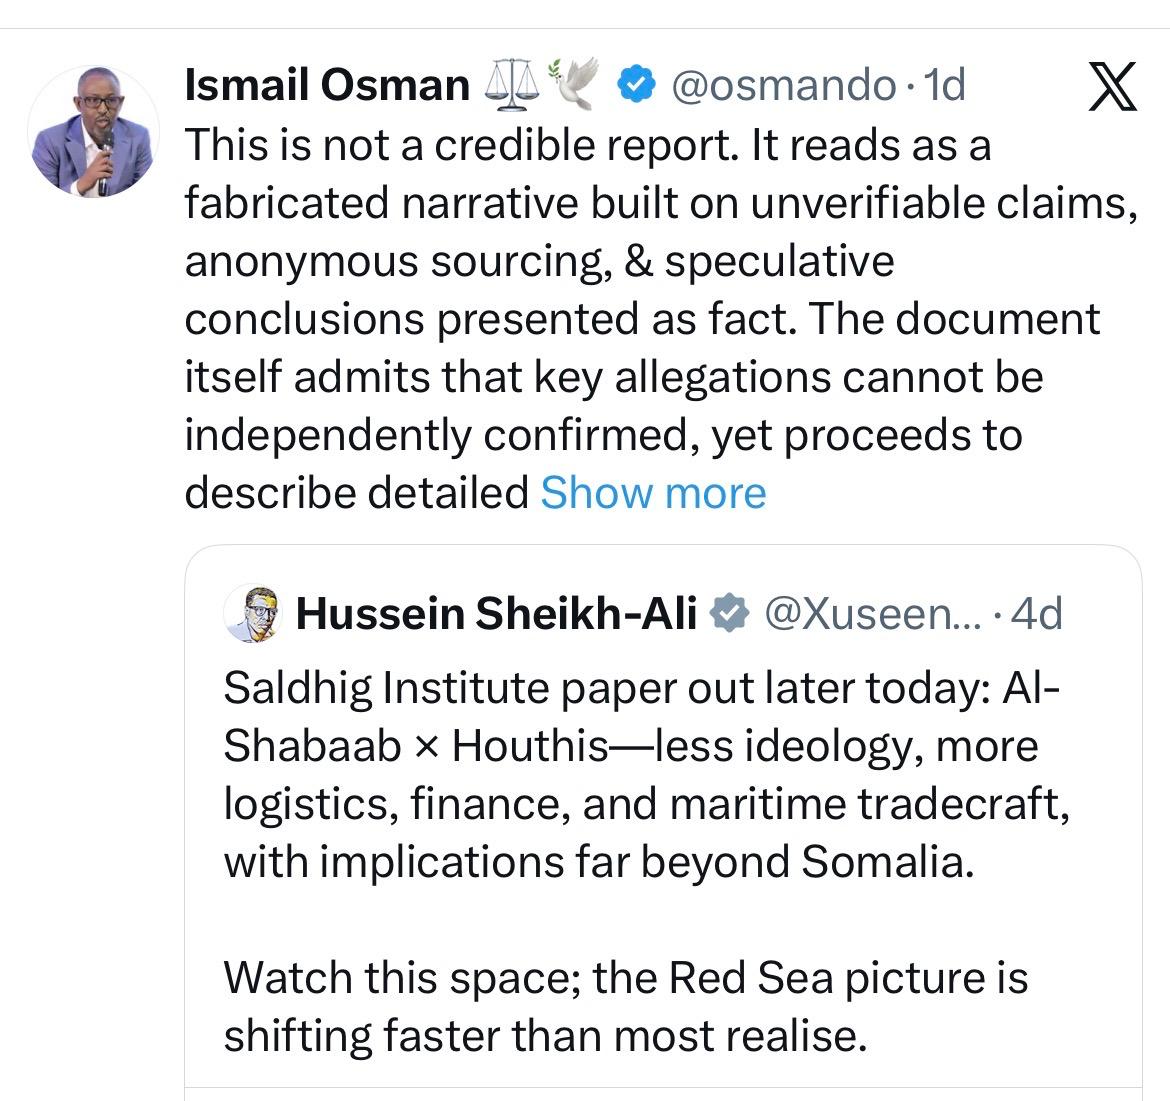Tap the X logo icon
The width and height of the screenshot is (1170, 1101).
(x=1111, y=87)
